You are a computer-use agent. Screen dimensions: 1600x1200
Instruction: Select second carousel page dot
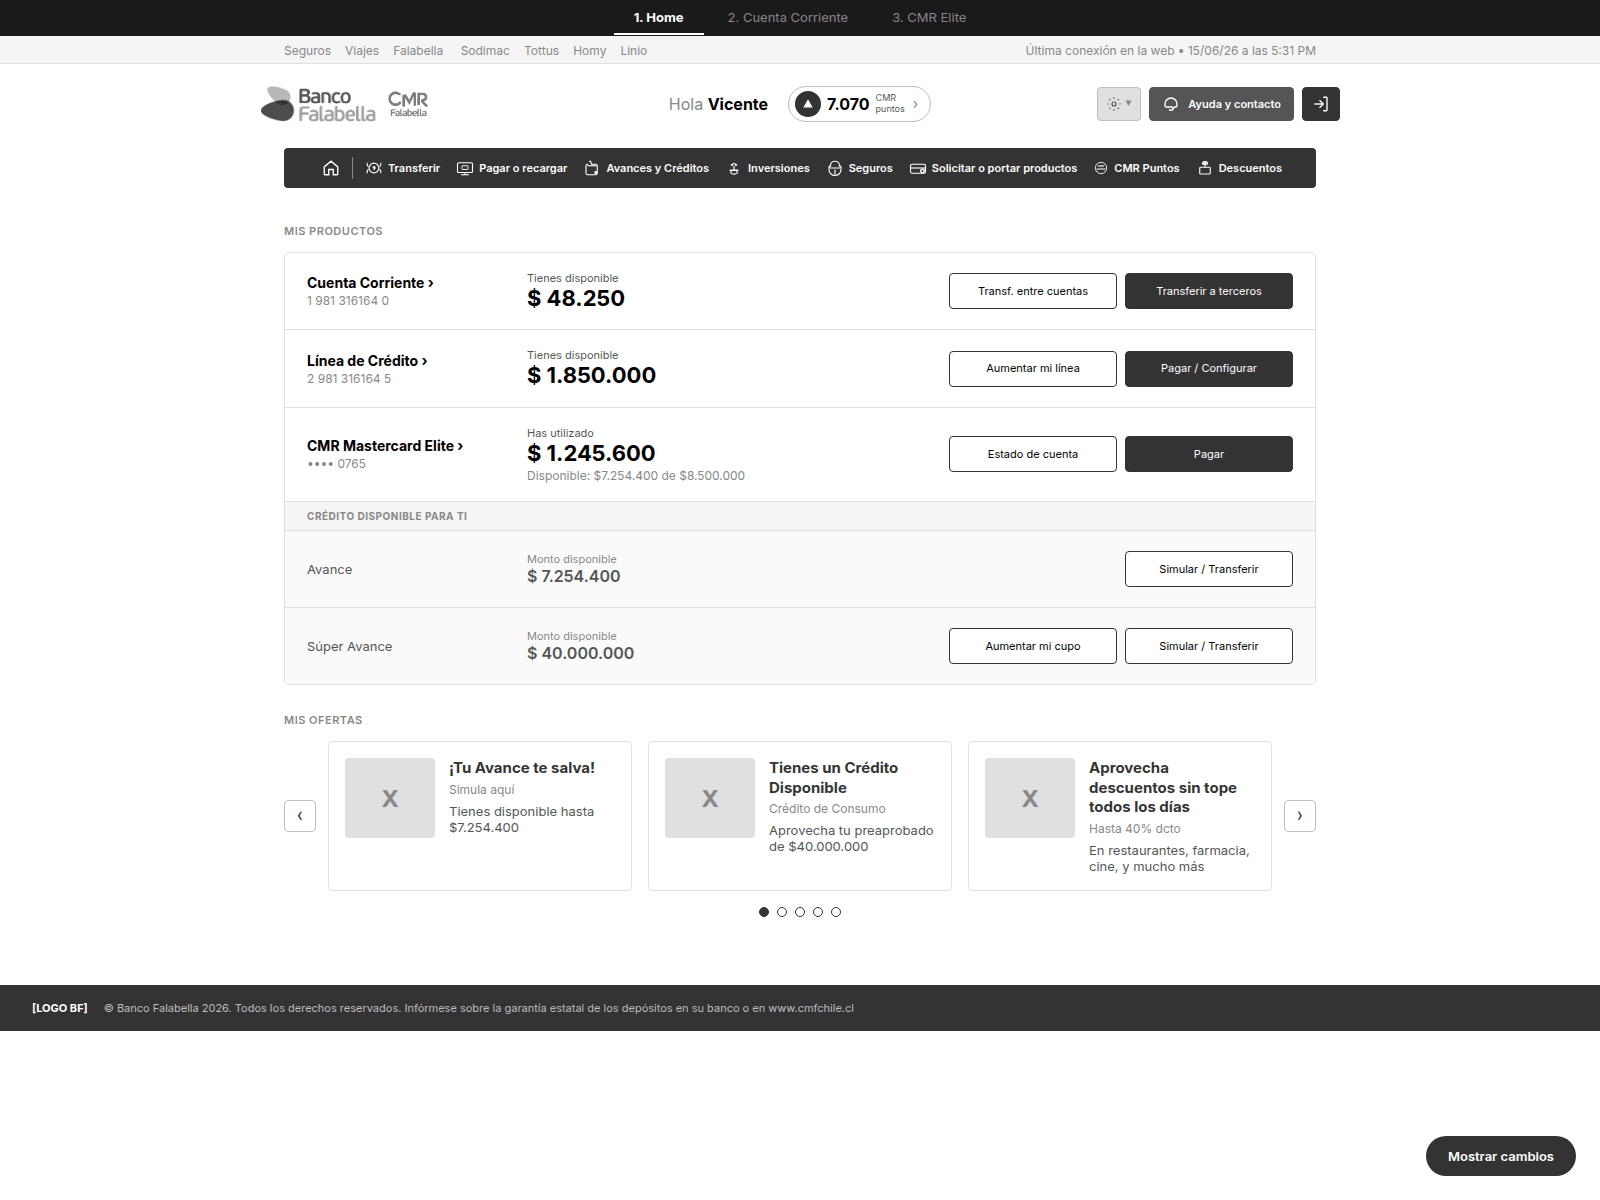[x=782, y=912]
